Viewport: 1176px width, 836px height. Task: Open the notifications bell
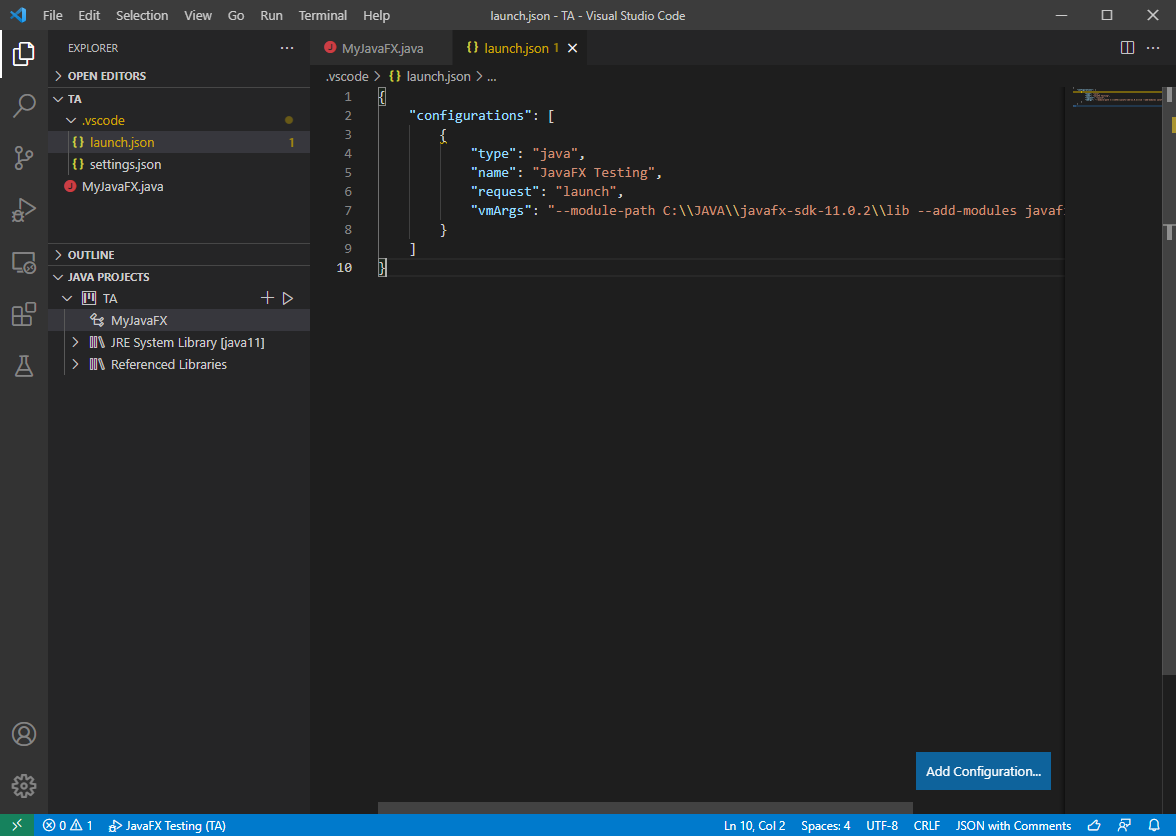1154,826
